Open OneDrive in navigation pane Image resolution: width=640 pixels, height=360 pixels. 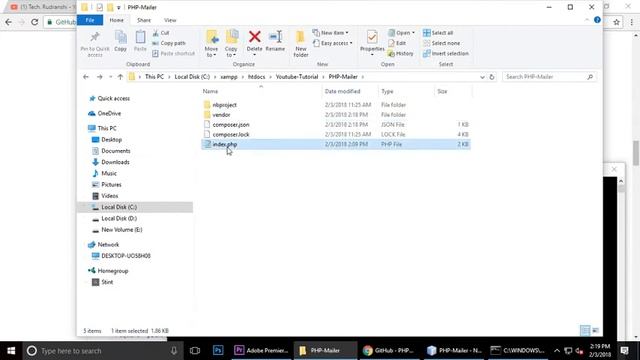109,113
